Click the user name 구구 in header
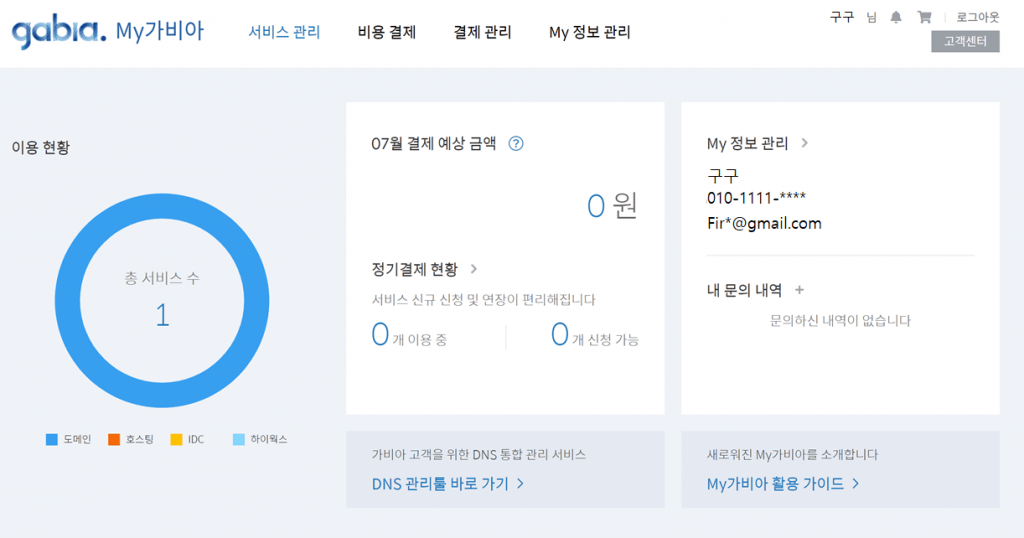Viewport: 1024px width, 538px height. pos(842,17)
